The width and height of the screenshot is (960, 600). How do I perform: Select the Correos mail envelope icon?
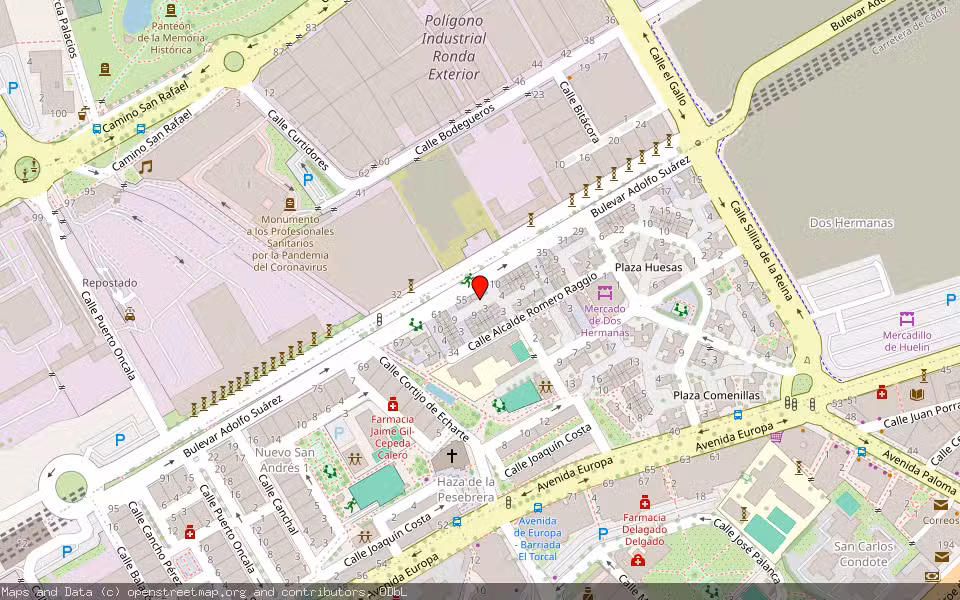940,505
